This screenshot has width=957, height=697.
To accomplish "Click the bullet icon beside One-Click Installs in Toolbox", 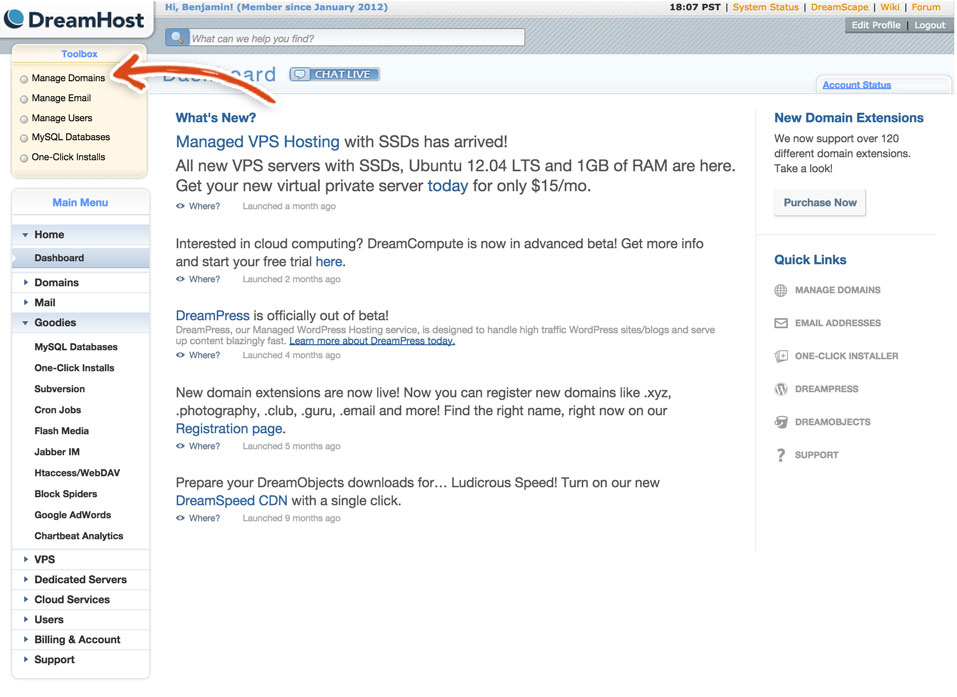I will [24, 158].
